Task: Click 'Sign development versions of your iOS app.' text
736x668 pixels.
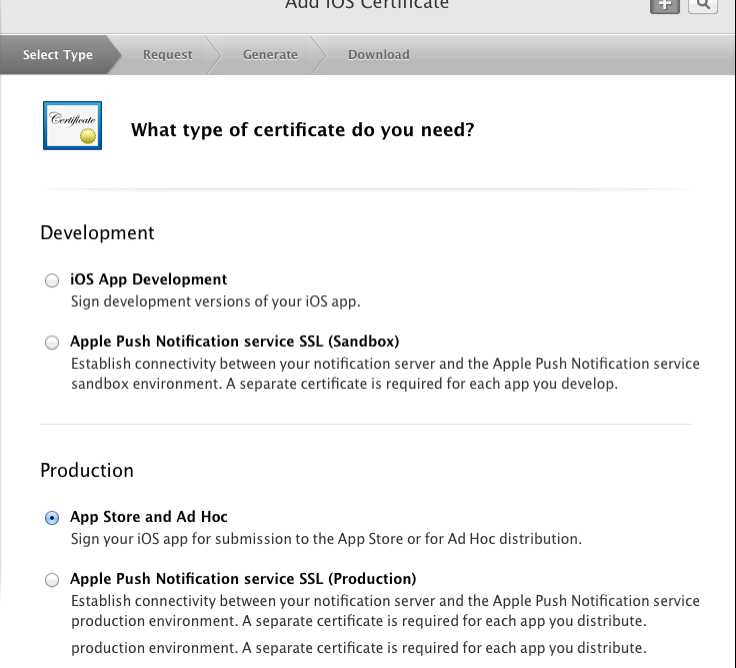Action: coord(215,301)
